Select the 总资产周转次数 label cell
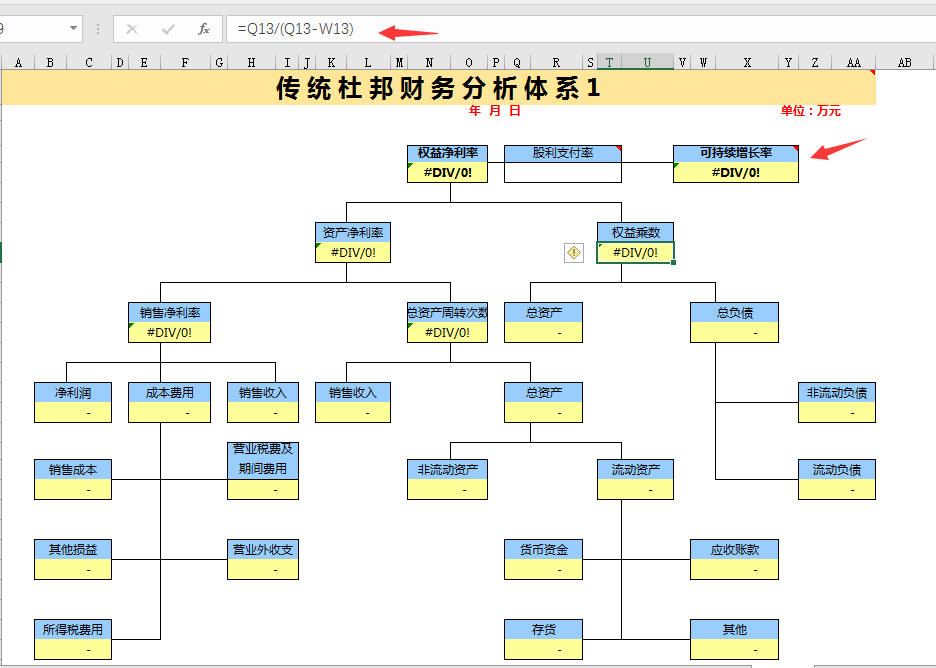 (x=448, y=313)
